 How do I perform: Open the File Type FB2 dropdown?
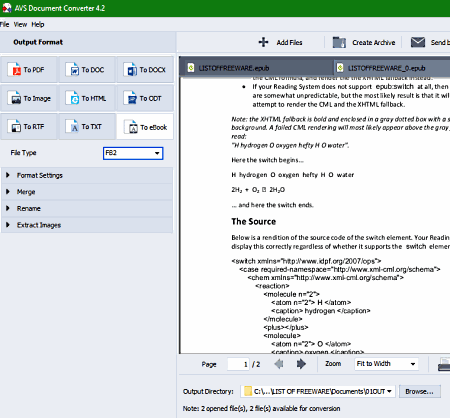coord(133,153)
